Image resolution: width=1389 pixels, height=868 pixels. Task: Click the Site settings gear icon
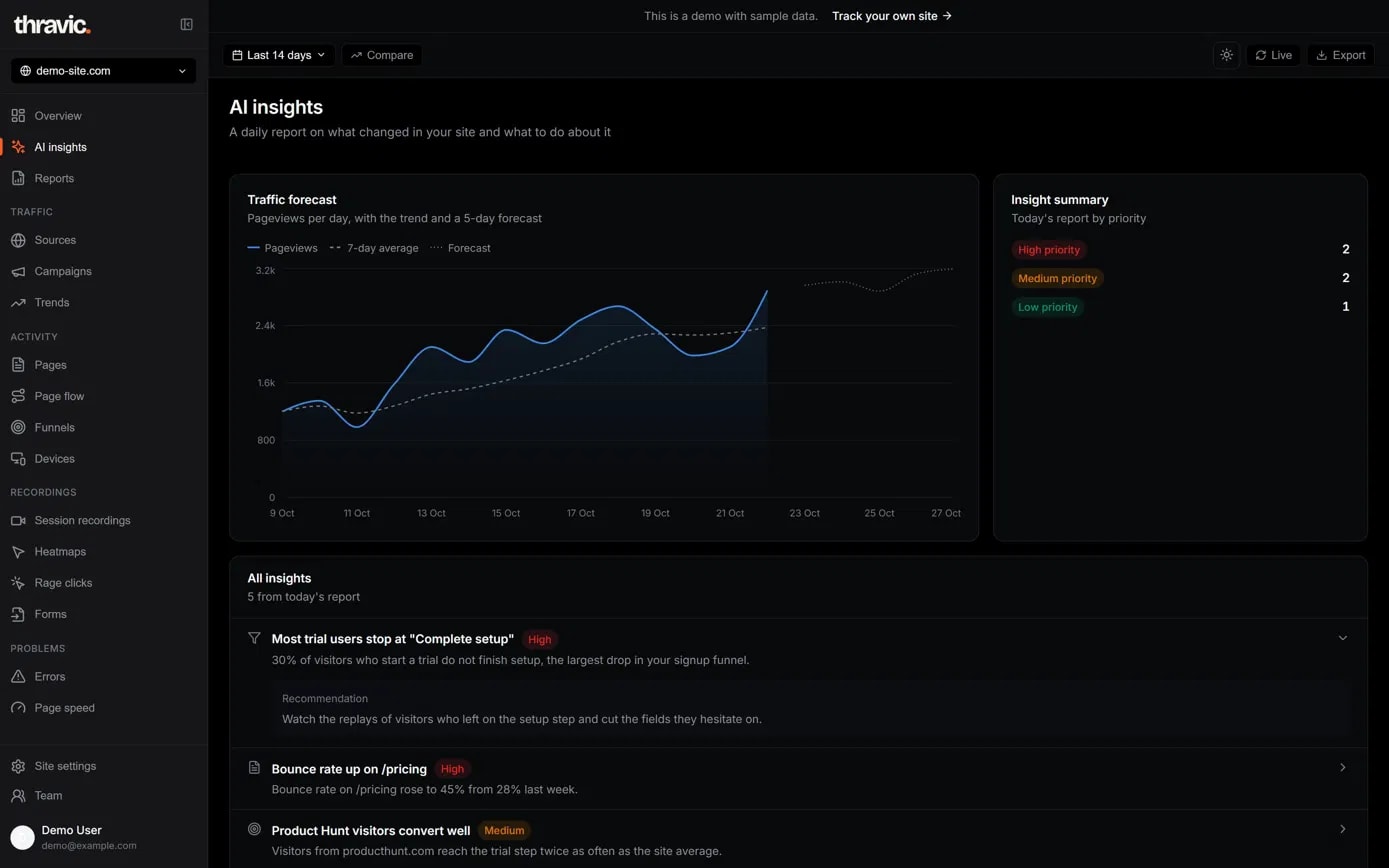point(18,766)
